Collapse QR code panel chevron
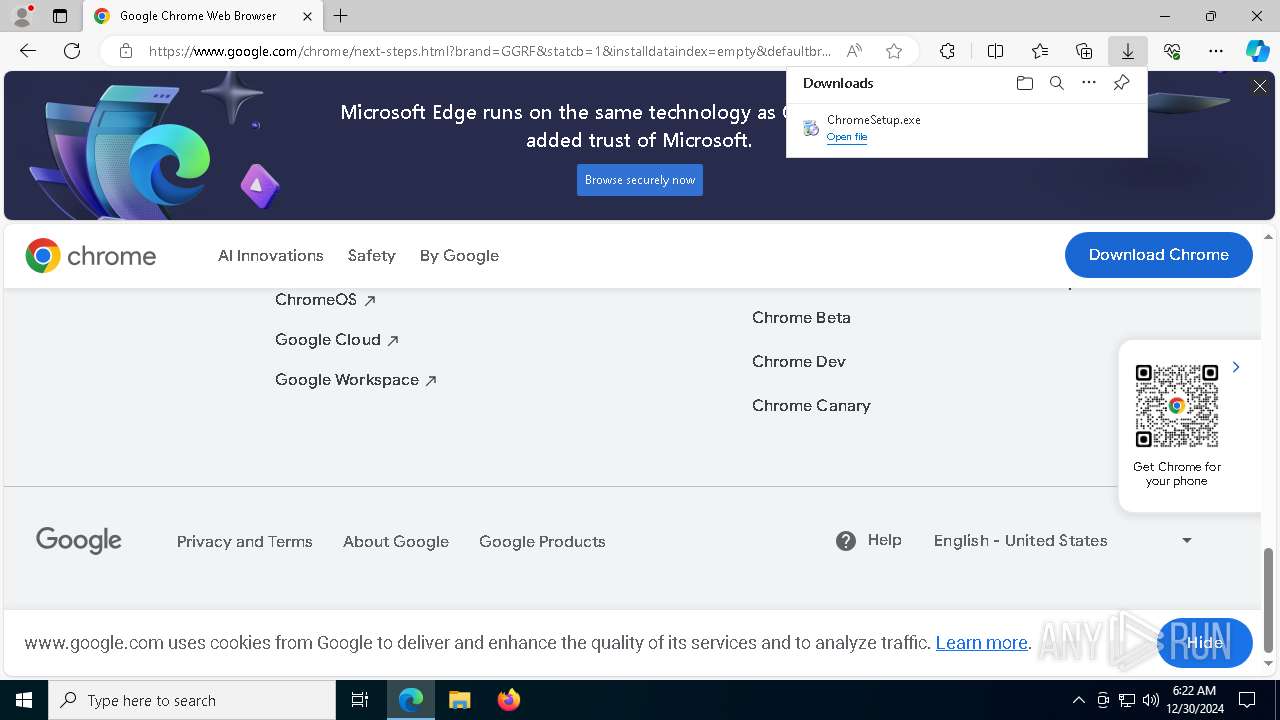1280x720 pixels. pyautogui.click(x=1236, y=368)
